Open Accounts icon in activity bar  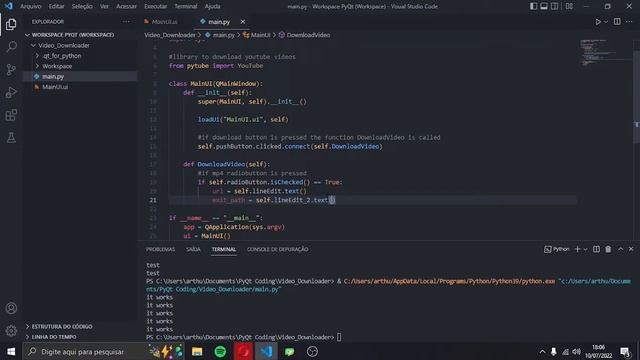pos(11,308)
